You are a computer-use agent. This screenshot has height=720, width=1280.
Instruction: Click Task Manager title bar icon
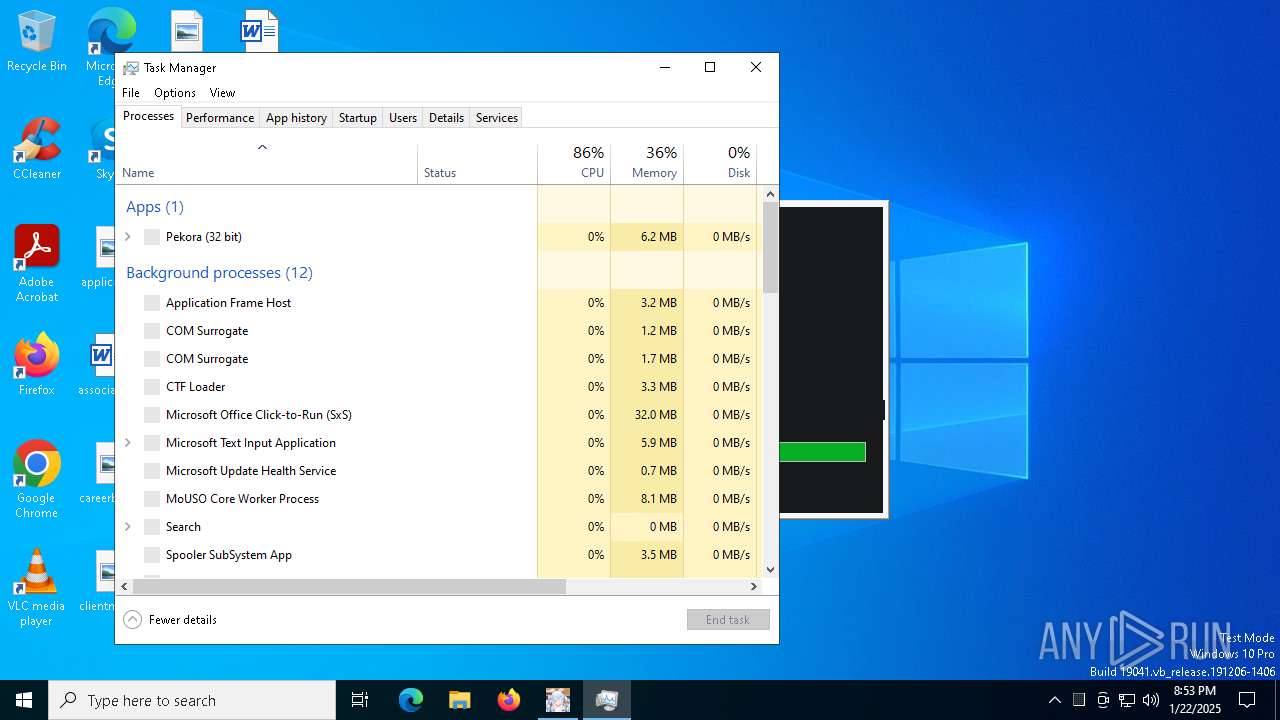[x=131, y=68]
